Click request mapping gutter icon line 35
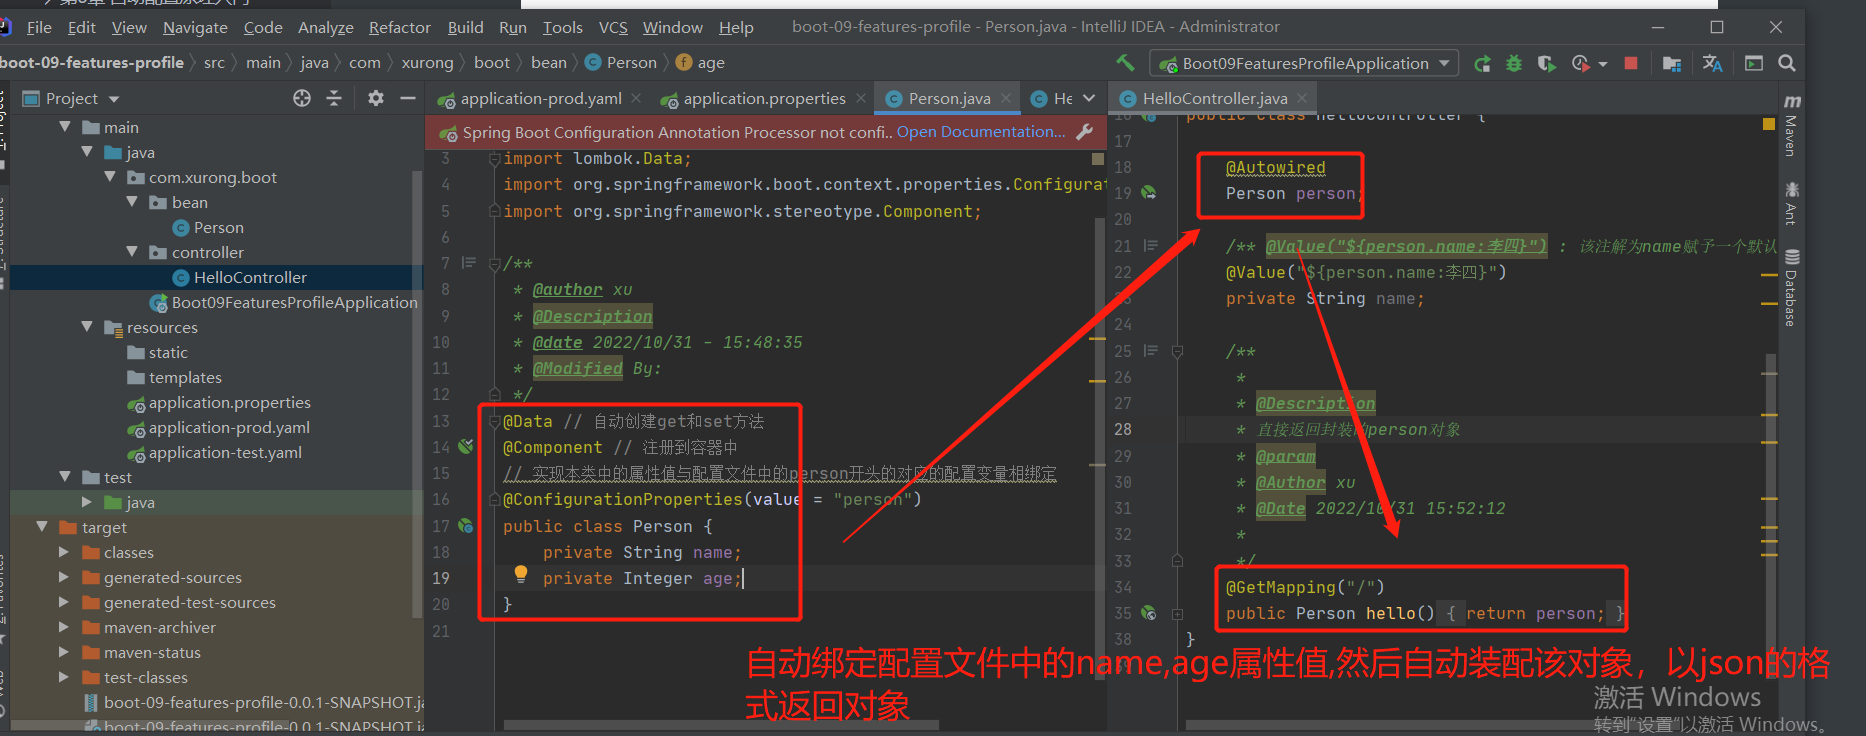This screenshot has height=736, width=1866. point(1148,613)
